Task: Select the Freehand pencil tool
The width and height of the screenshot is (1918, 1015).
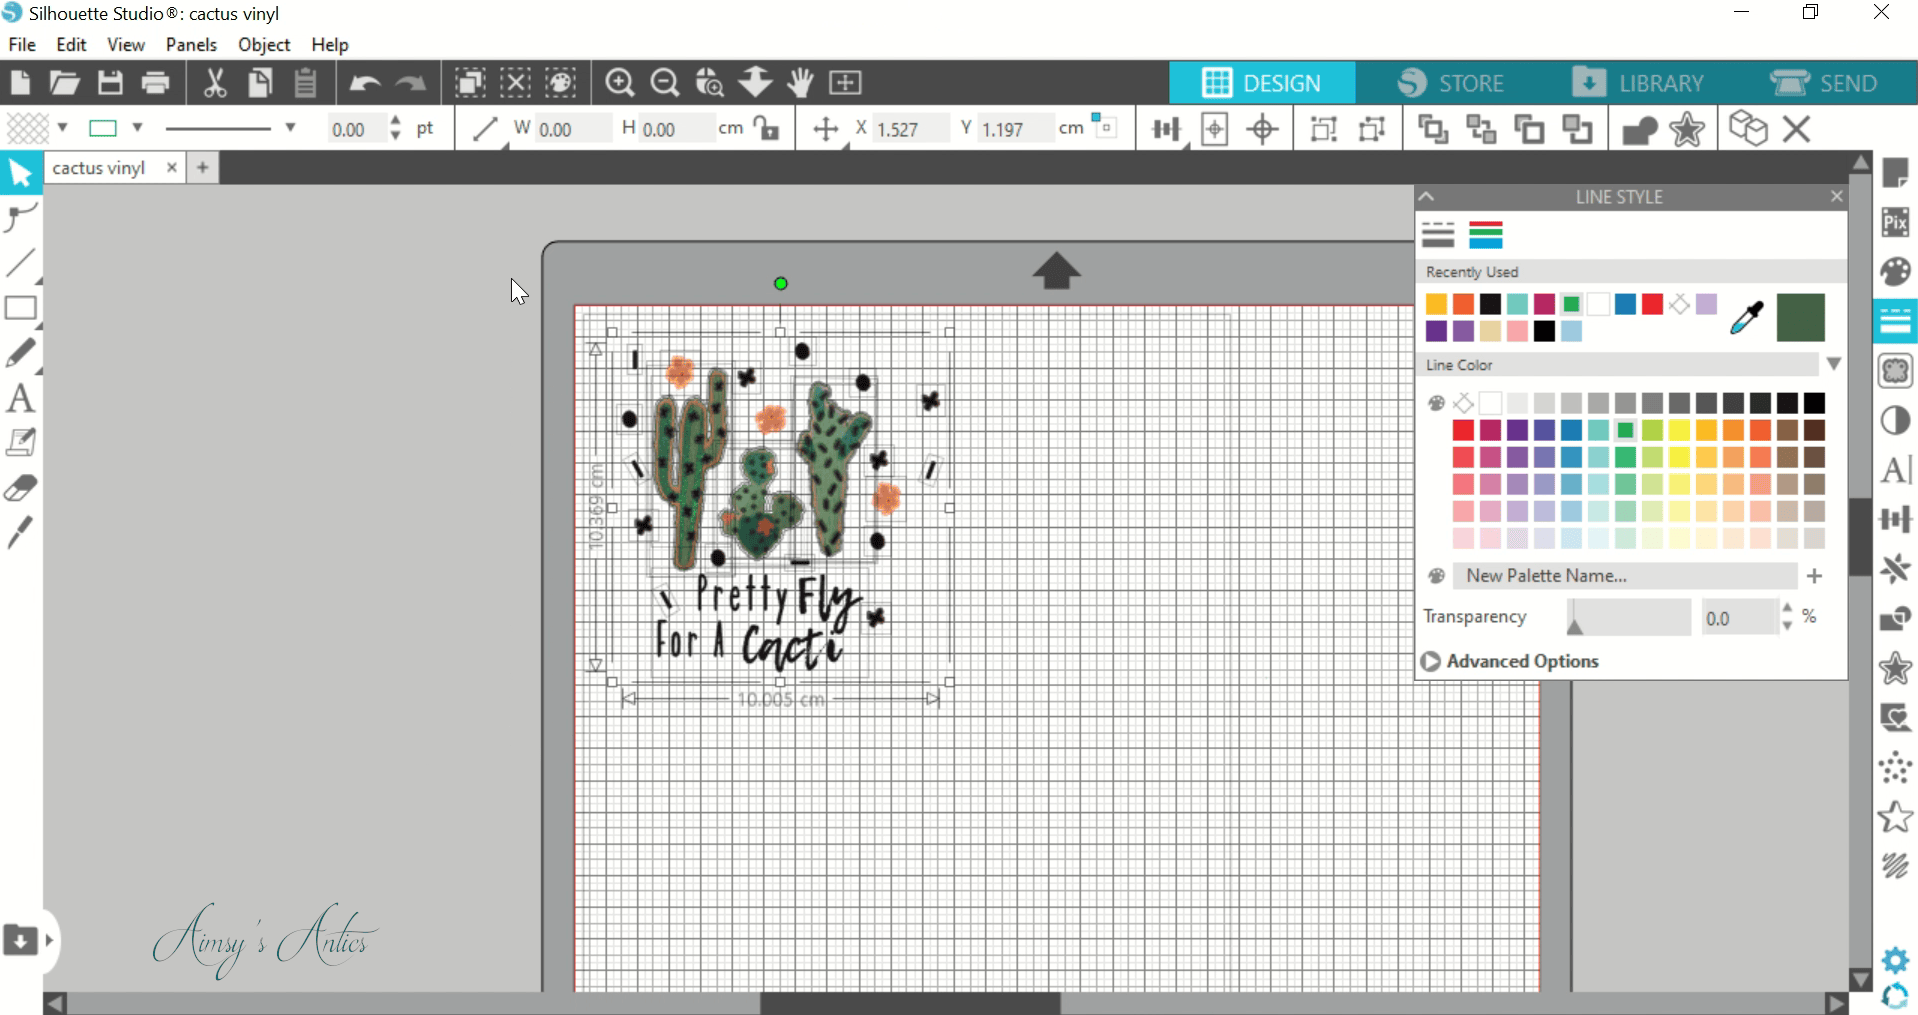Action: [20, 353]
